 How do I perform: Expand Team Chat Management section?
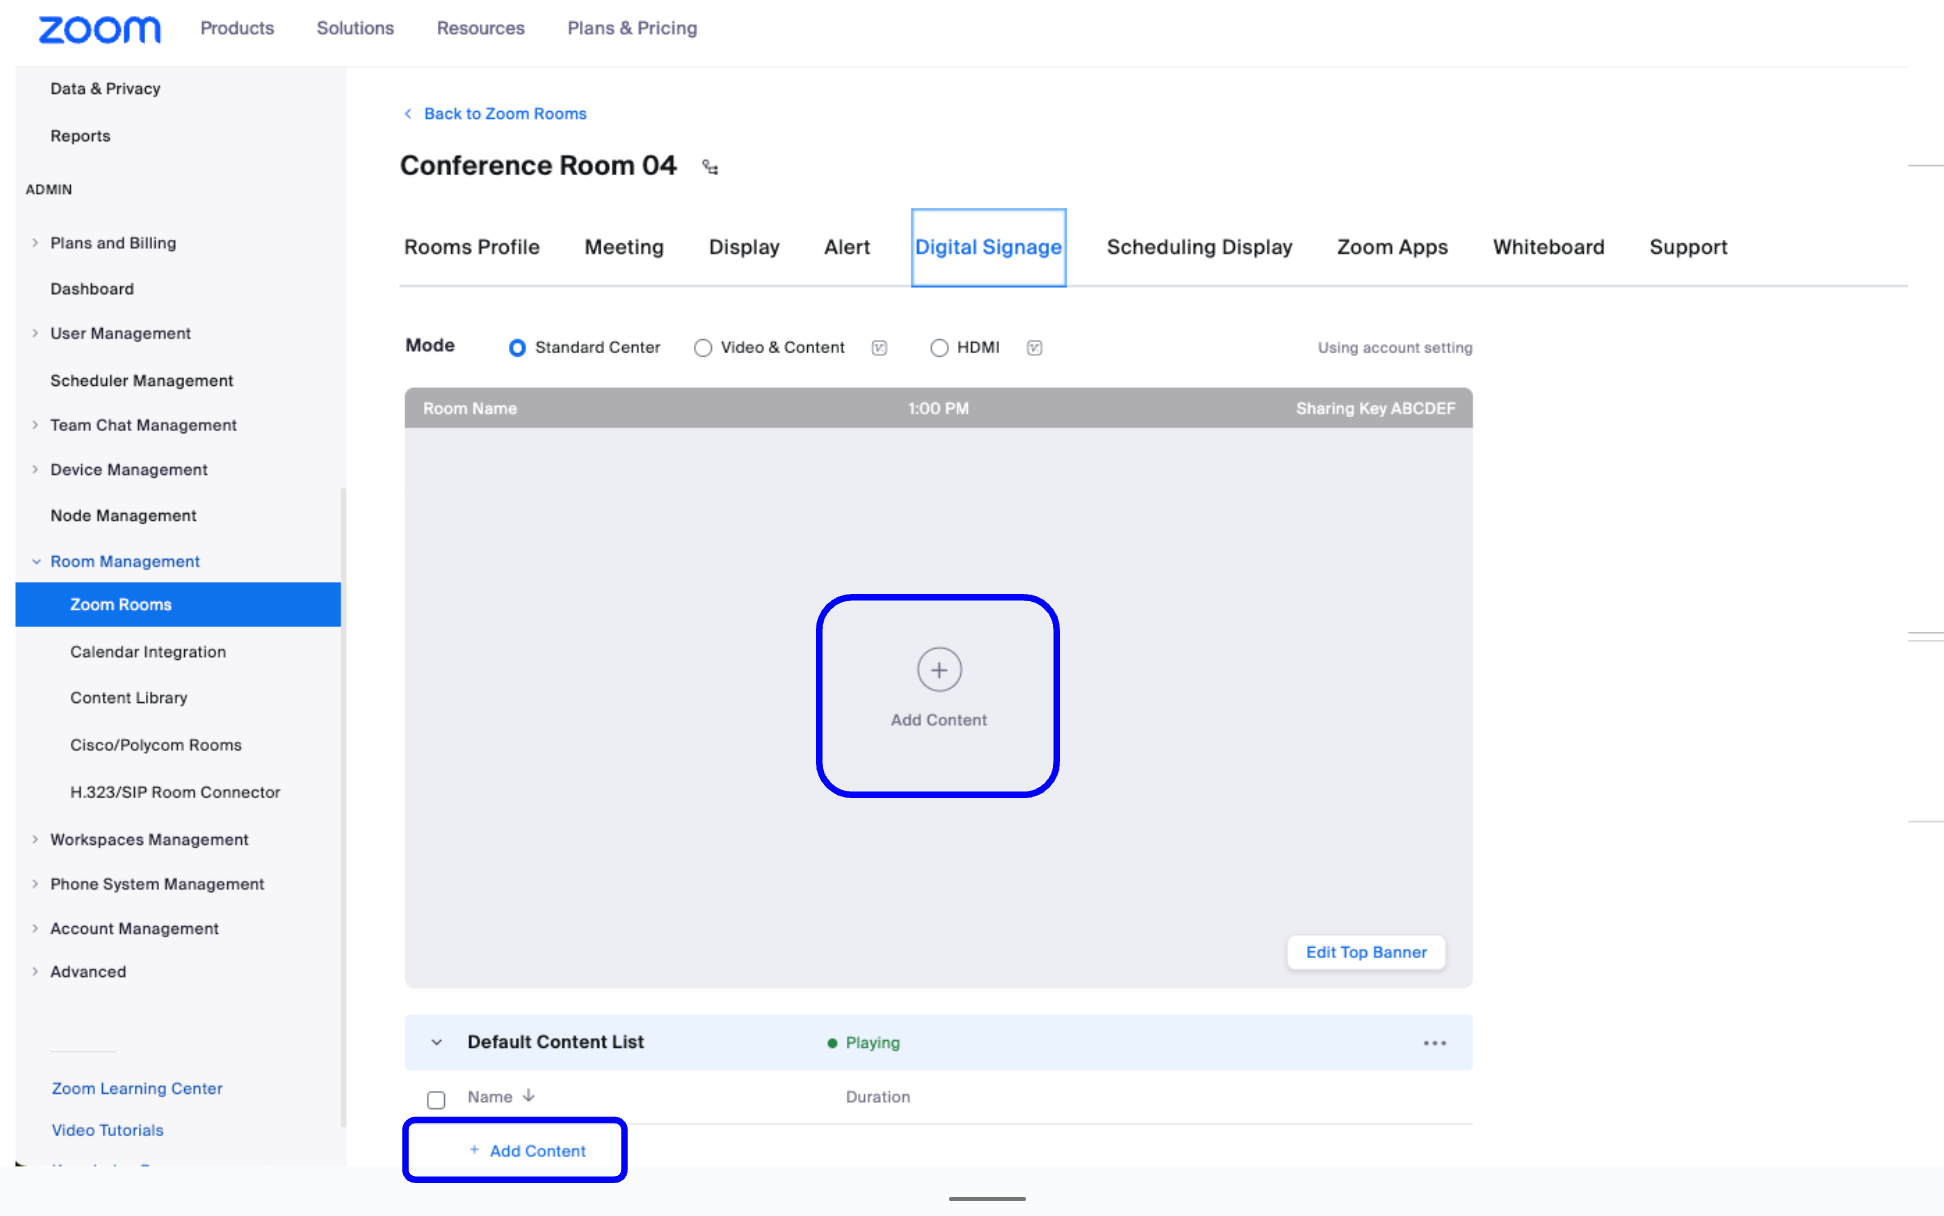tap(35, 425)
